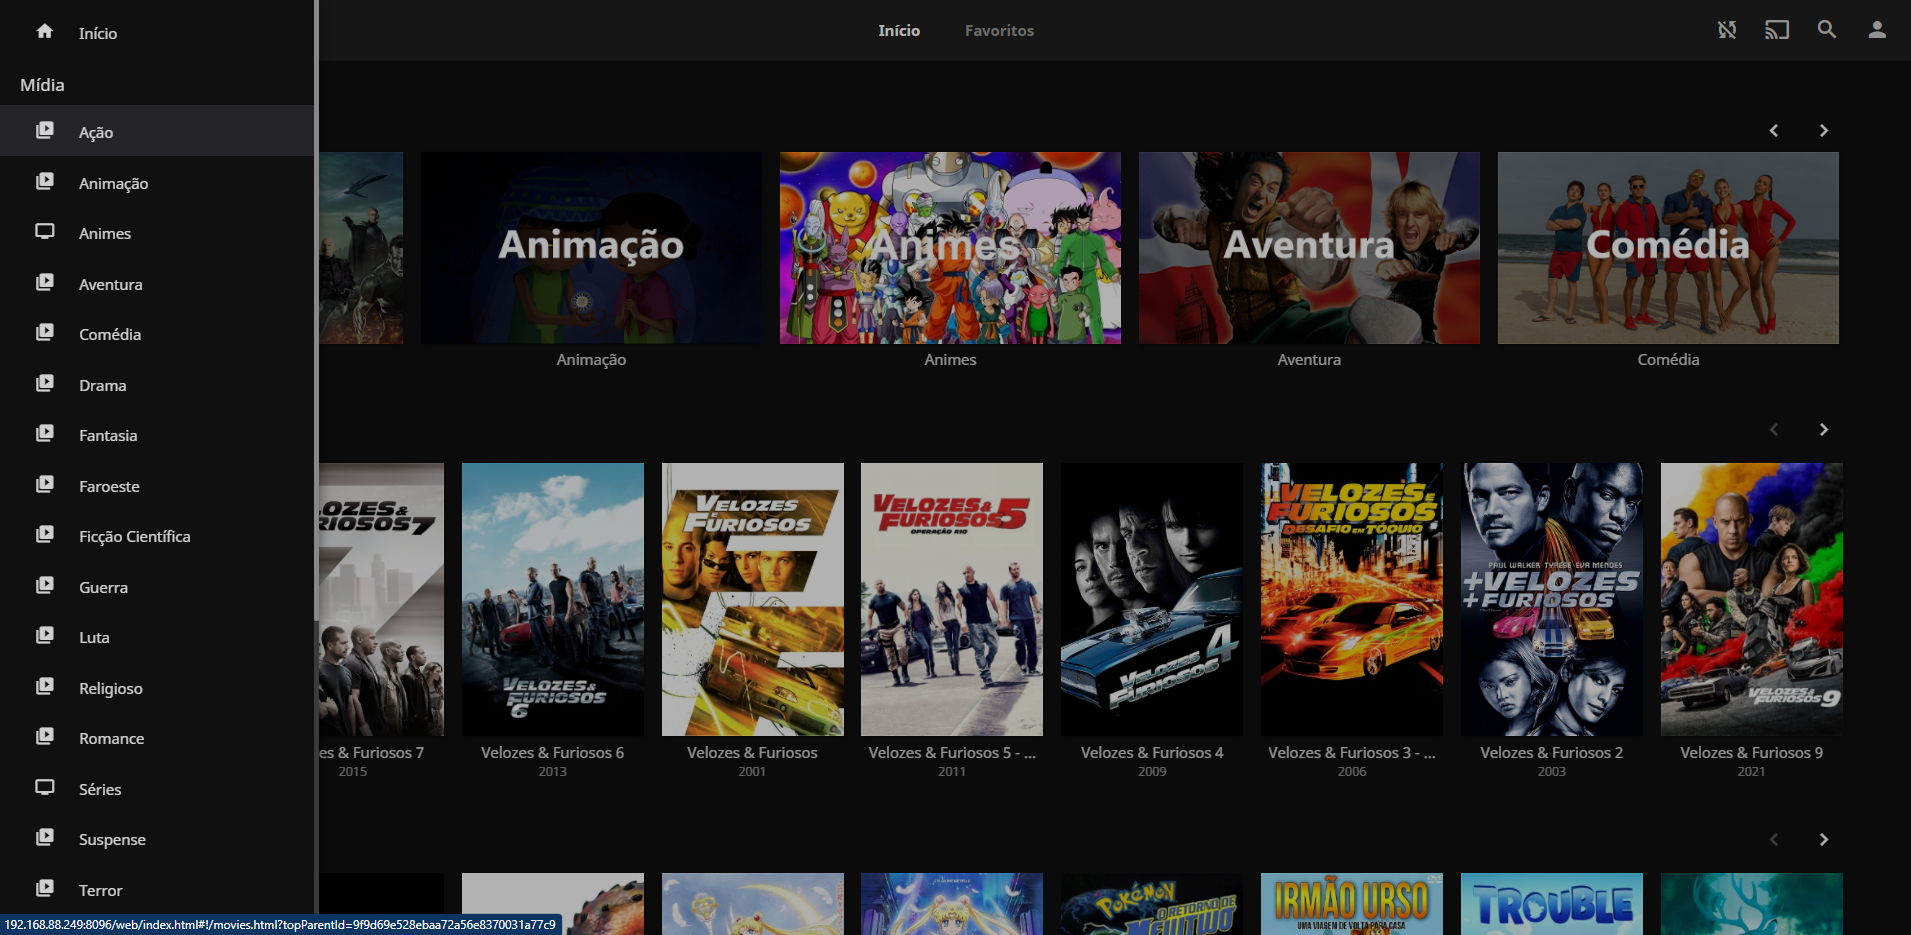
Task: Click the Drama library icon in the sidebar
Action: click(45, 383)
